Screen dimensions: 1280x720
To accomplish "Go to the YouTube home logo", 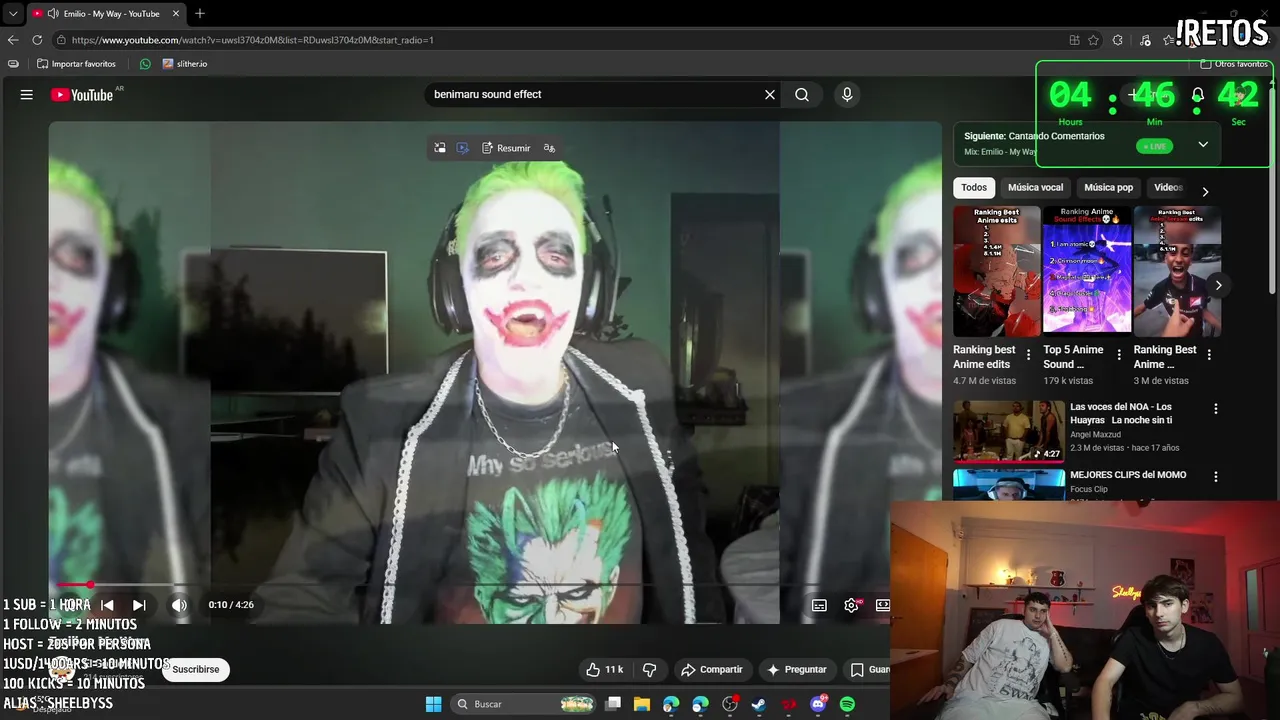I will coord(82,95).
